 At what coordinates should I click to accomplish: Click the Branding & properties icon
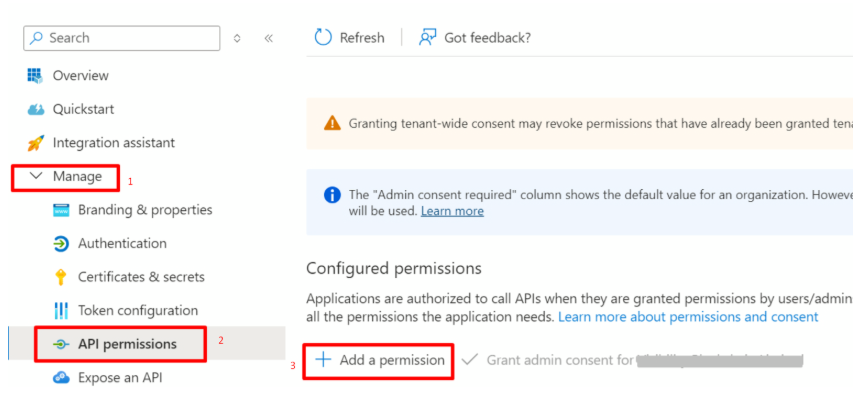[x=61, y=210]
